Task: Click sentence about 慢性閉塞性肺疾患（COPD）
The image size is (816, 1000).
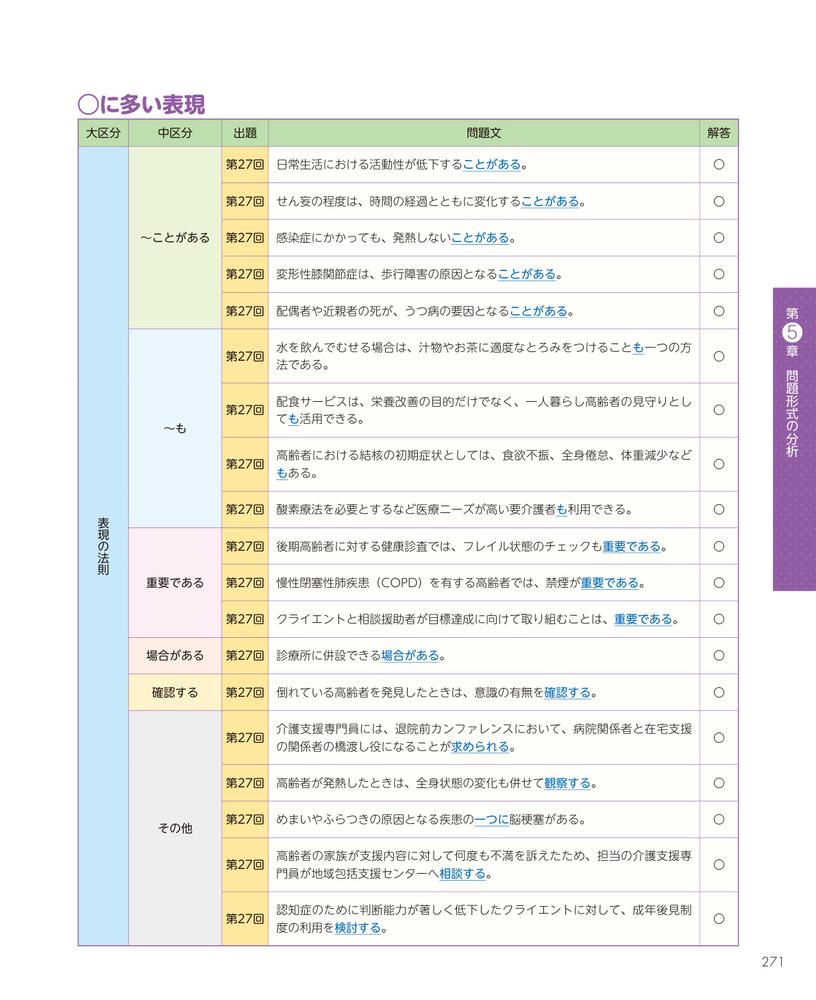Action: coord(461,583)
